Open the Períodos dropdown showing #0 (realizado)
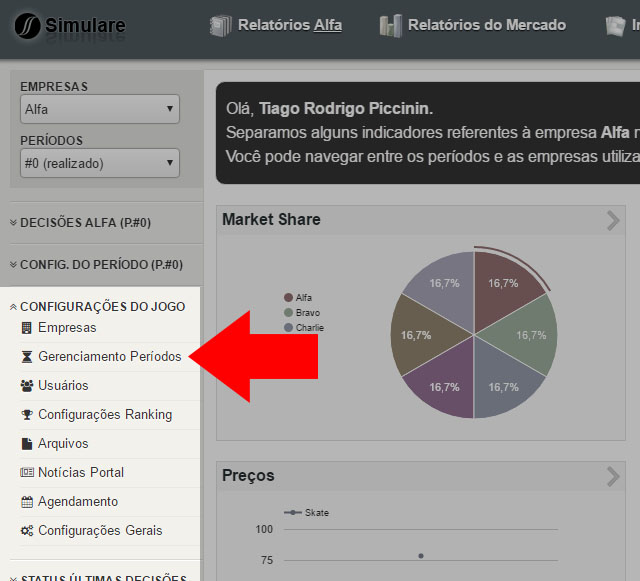This screenshot has width=640, height=581. tap(100, 163)
